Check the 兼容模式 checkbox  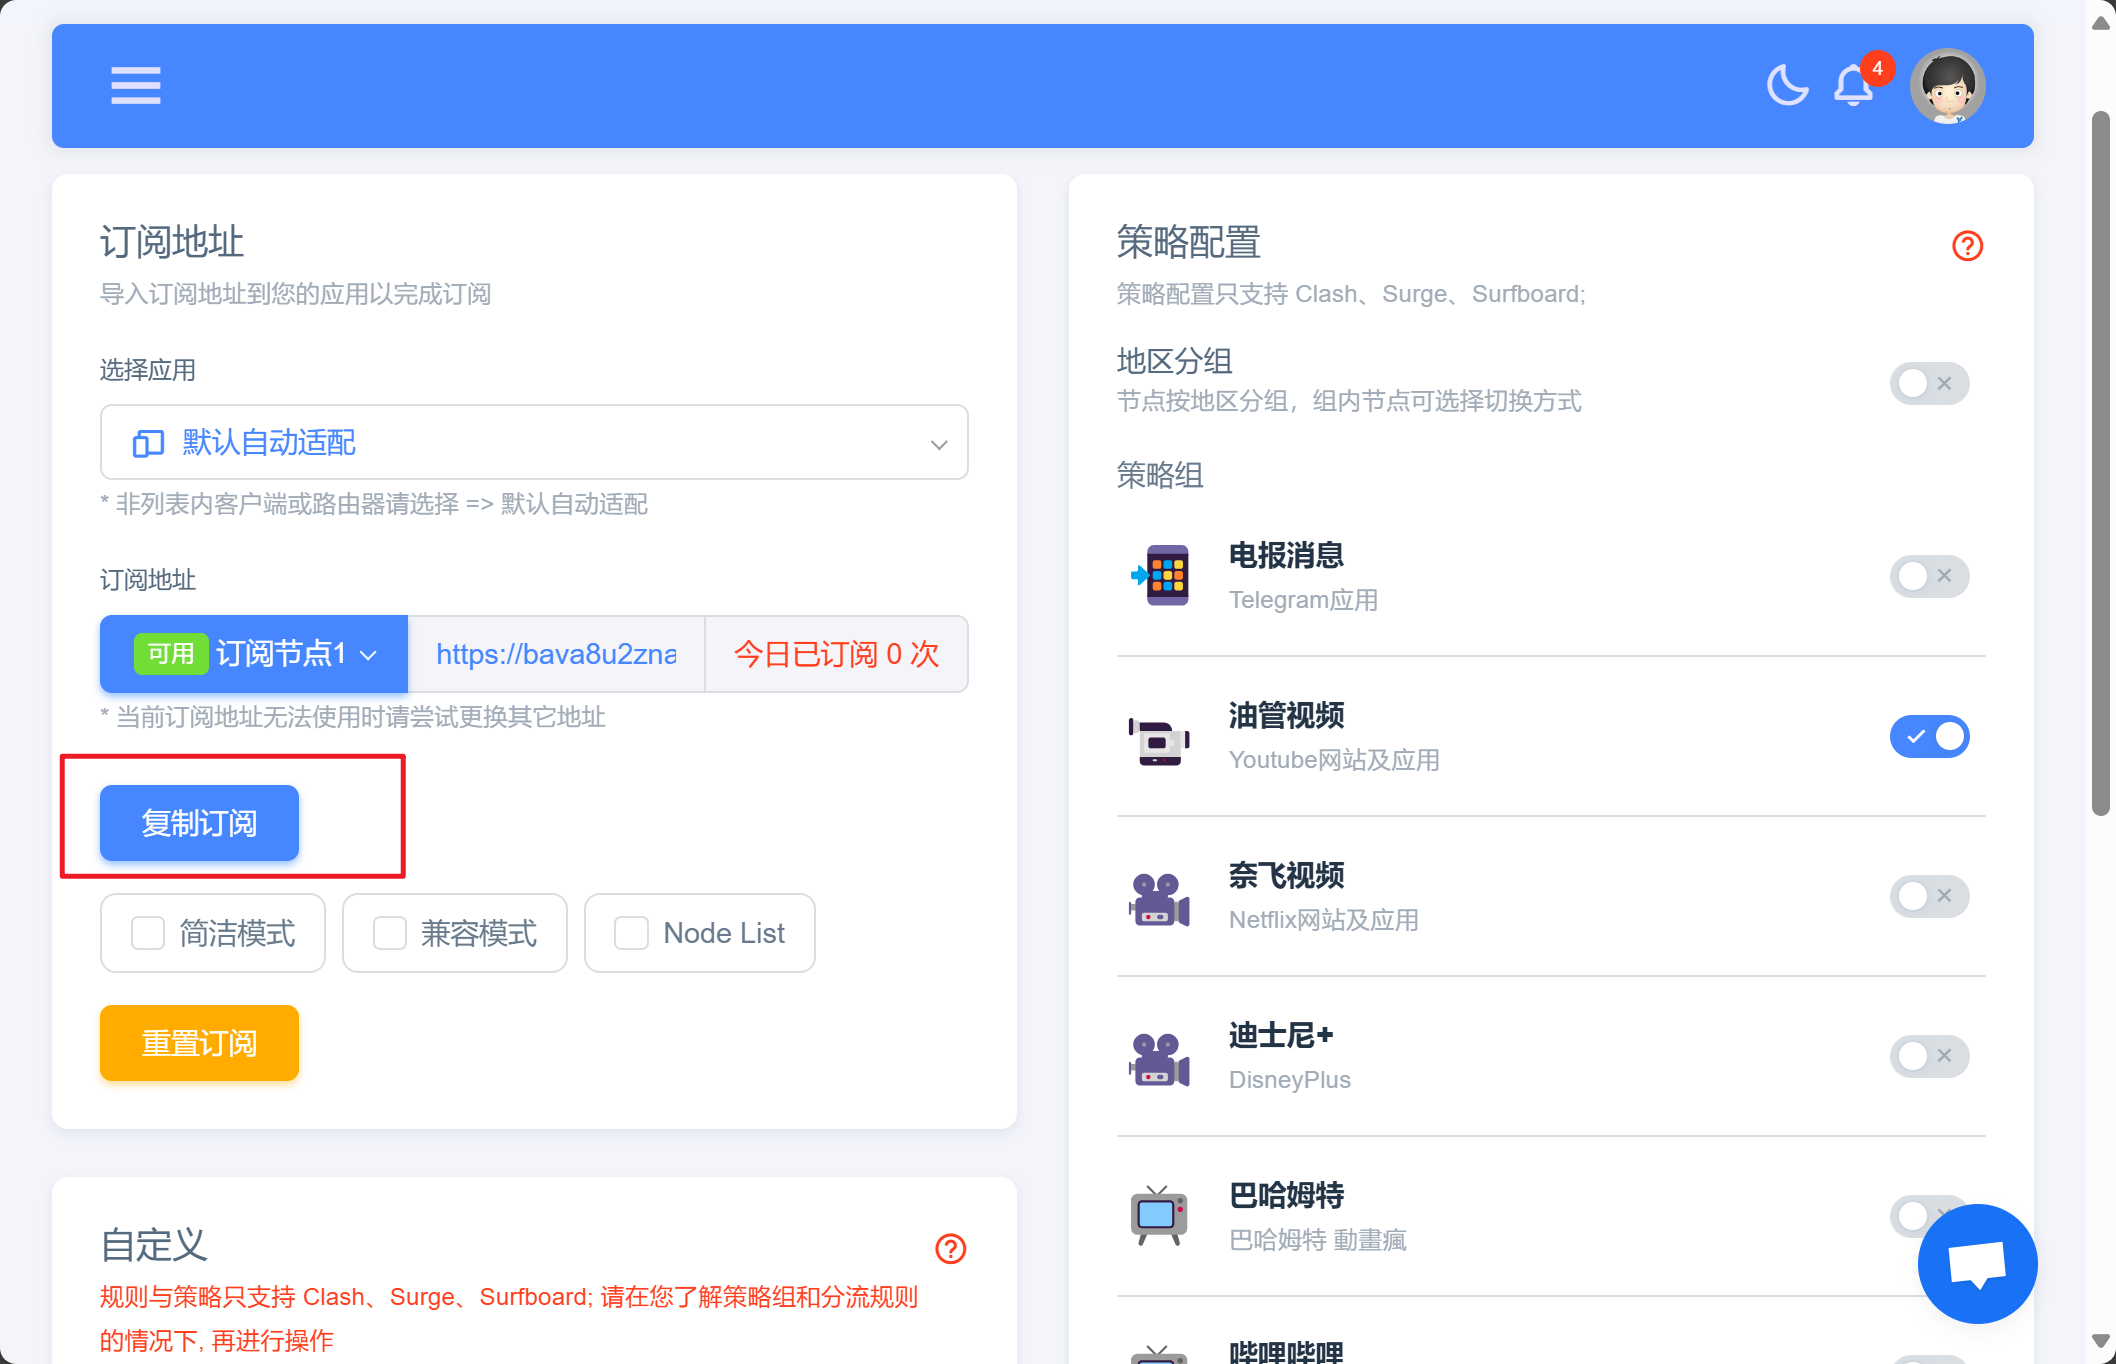click(x=390, y=933)
